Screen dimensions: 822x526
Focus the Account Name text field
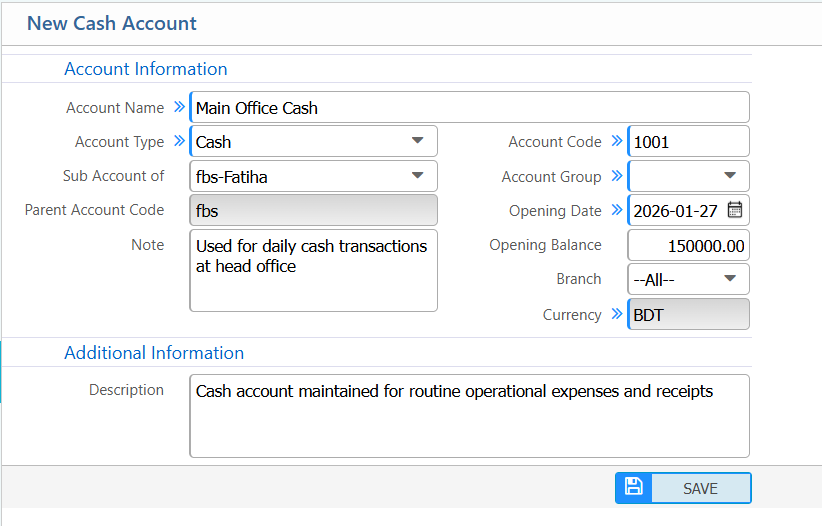[468, 107]
